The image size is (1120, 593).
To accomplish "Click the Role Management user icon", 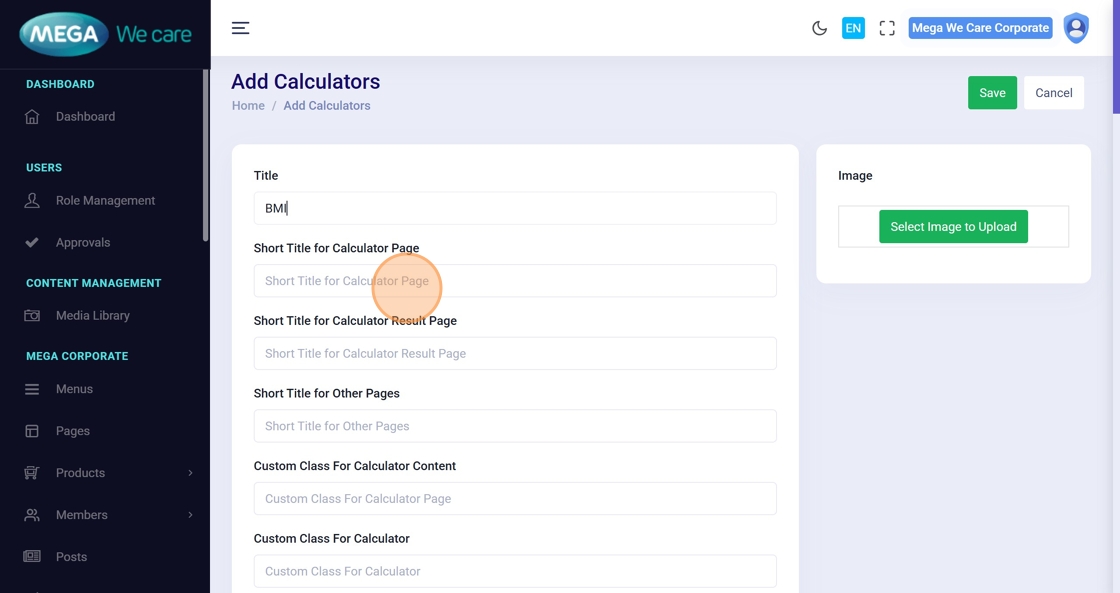I will [x=32, y=201].
